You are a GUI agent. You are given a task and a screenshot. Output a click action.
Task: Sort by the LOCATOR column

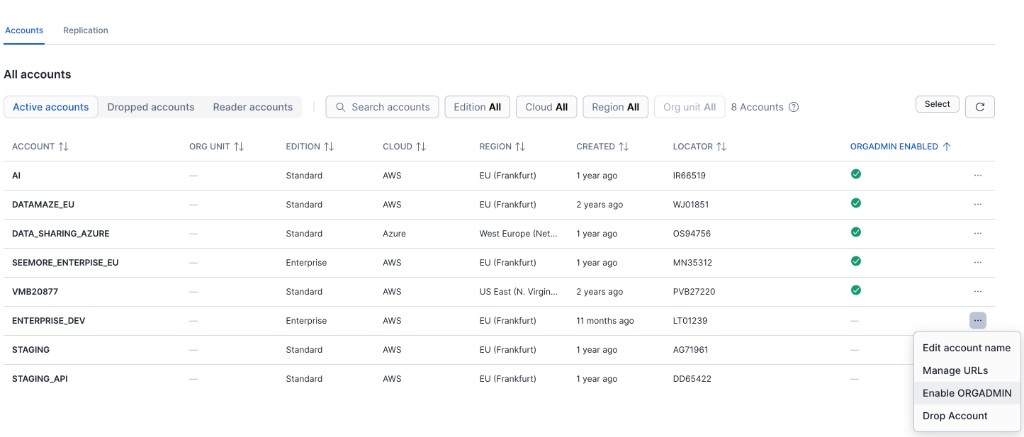pyautogui.click(x=699, y=147)
